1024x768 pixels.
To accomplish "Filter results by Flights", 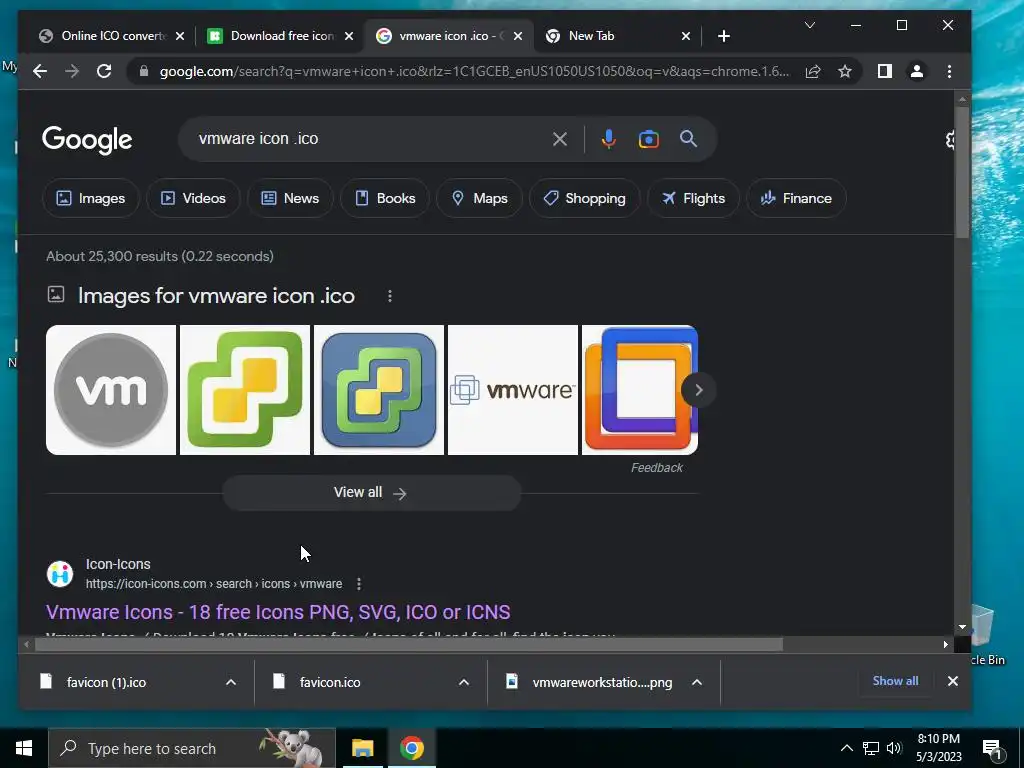I will click(693, 198).
